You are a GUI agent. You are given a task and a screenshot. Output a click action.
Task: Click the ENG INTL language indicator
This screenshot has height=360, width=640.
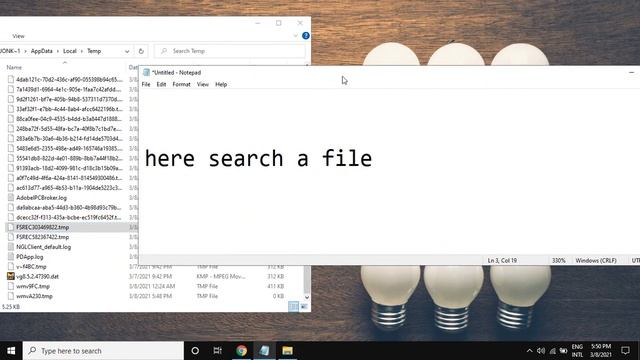coord(577,351)
